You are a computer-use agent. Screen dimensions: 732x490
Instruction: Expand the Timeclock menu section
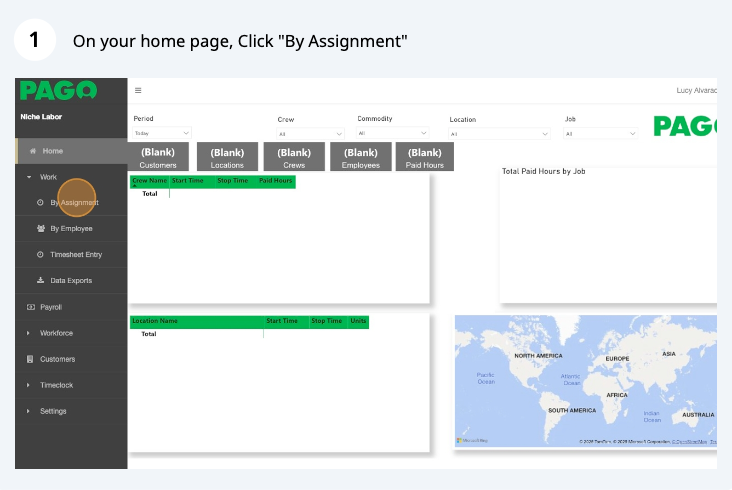(x=29, y=385)
